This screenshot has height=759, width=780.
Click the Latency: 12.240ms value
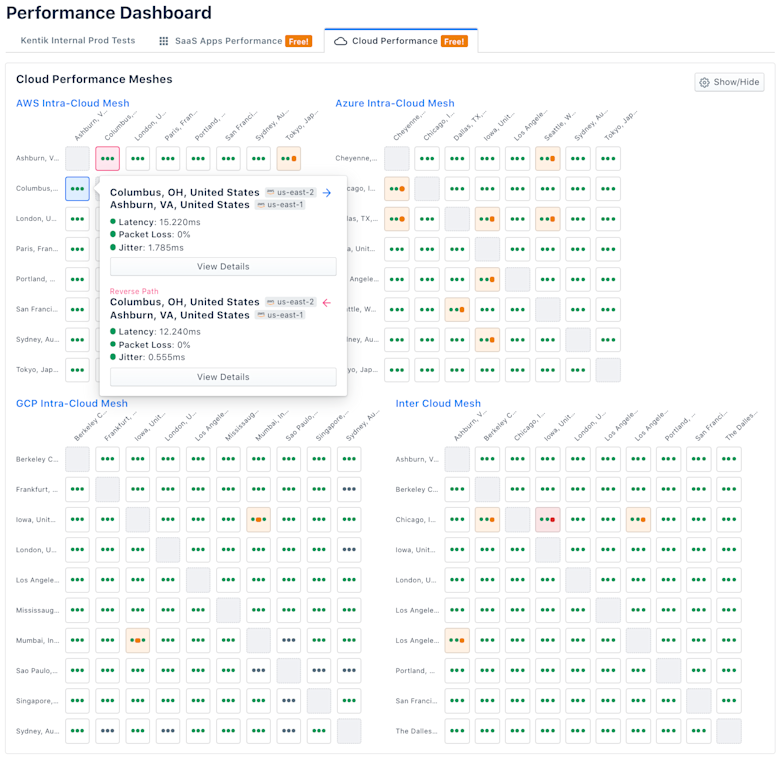(159, 331)
